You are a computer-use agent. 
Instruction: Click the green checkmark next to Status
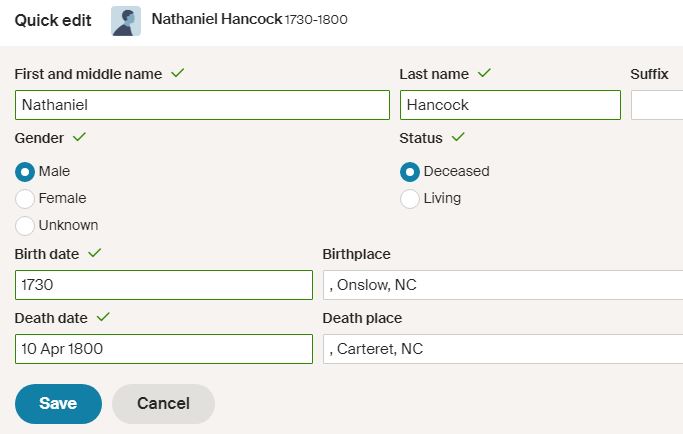click(458, 137)
